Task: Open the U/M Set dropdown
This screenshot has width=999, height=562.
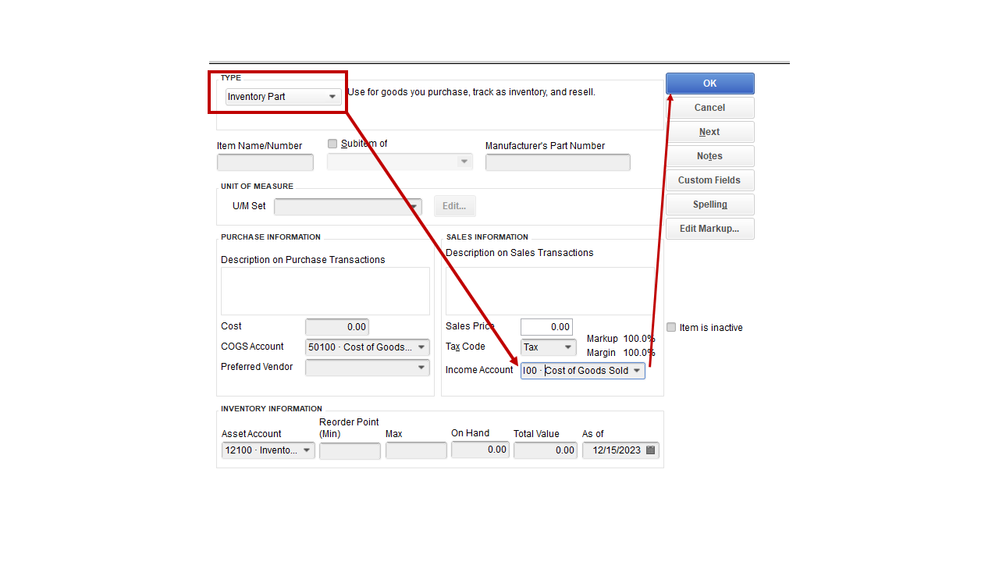Action: [348, 206]
